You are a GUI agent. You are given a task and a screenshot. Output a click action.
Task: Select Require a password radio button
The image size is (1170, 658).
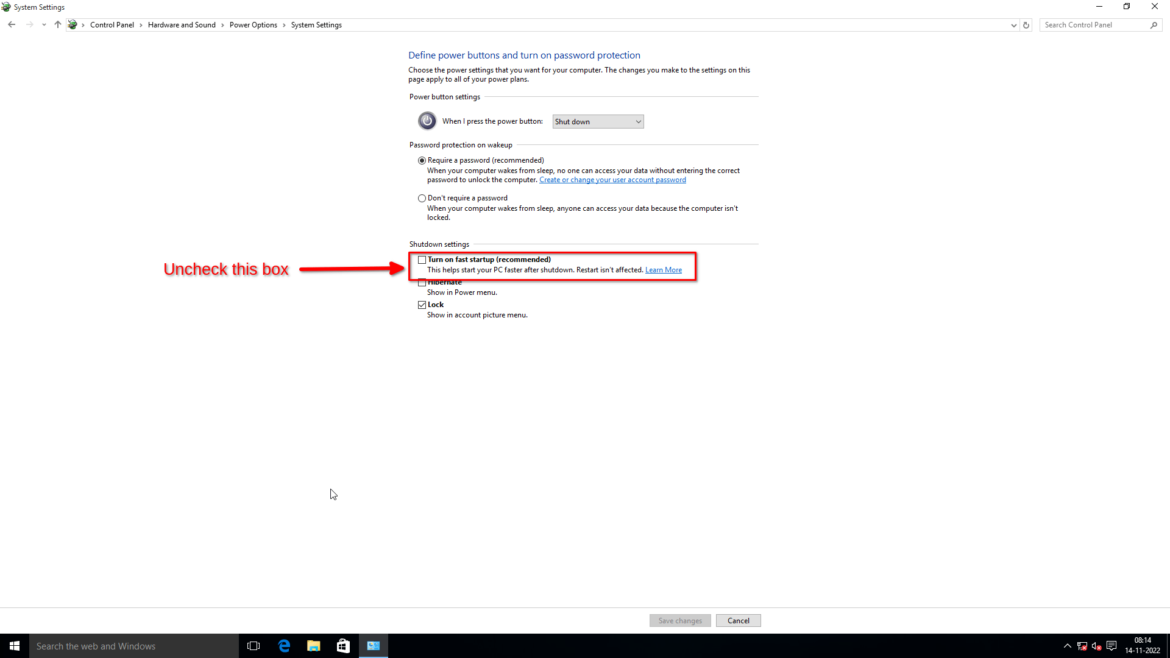click(x=422, y=160)
